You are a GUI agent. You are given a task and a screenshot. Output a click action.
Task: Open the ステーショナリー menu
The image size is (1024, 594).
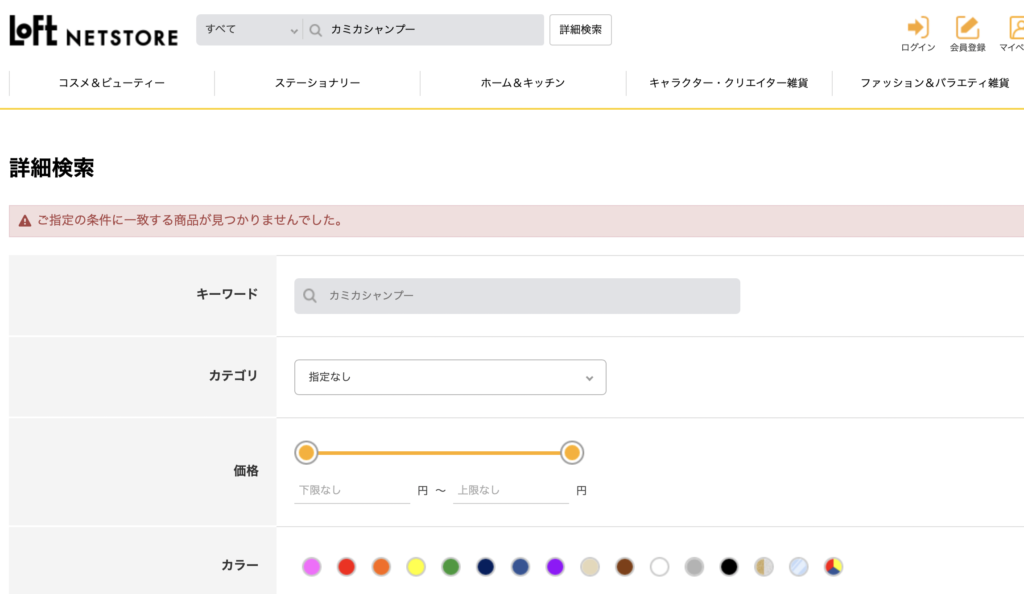pos(317,83)
